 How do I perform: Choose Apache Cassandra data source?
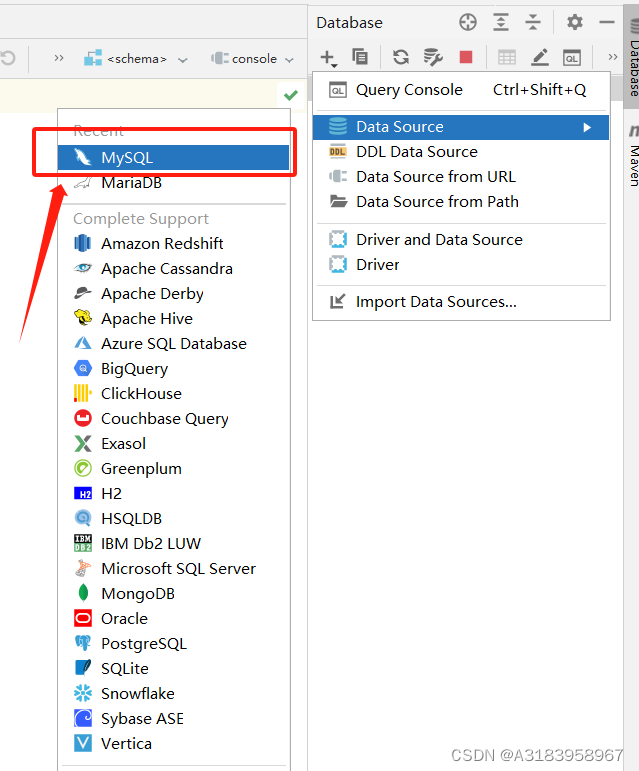(x=173, y=268)
